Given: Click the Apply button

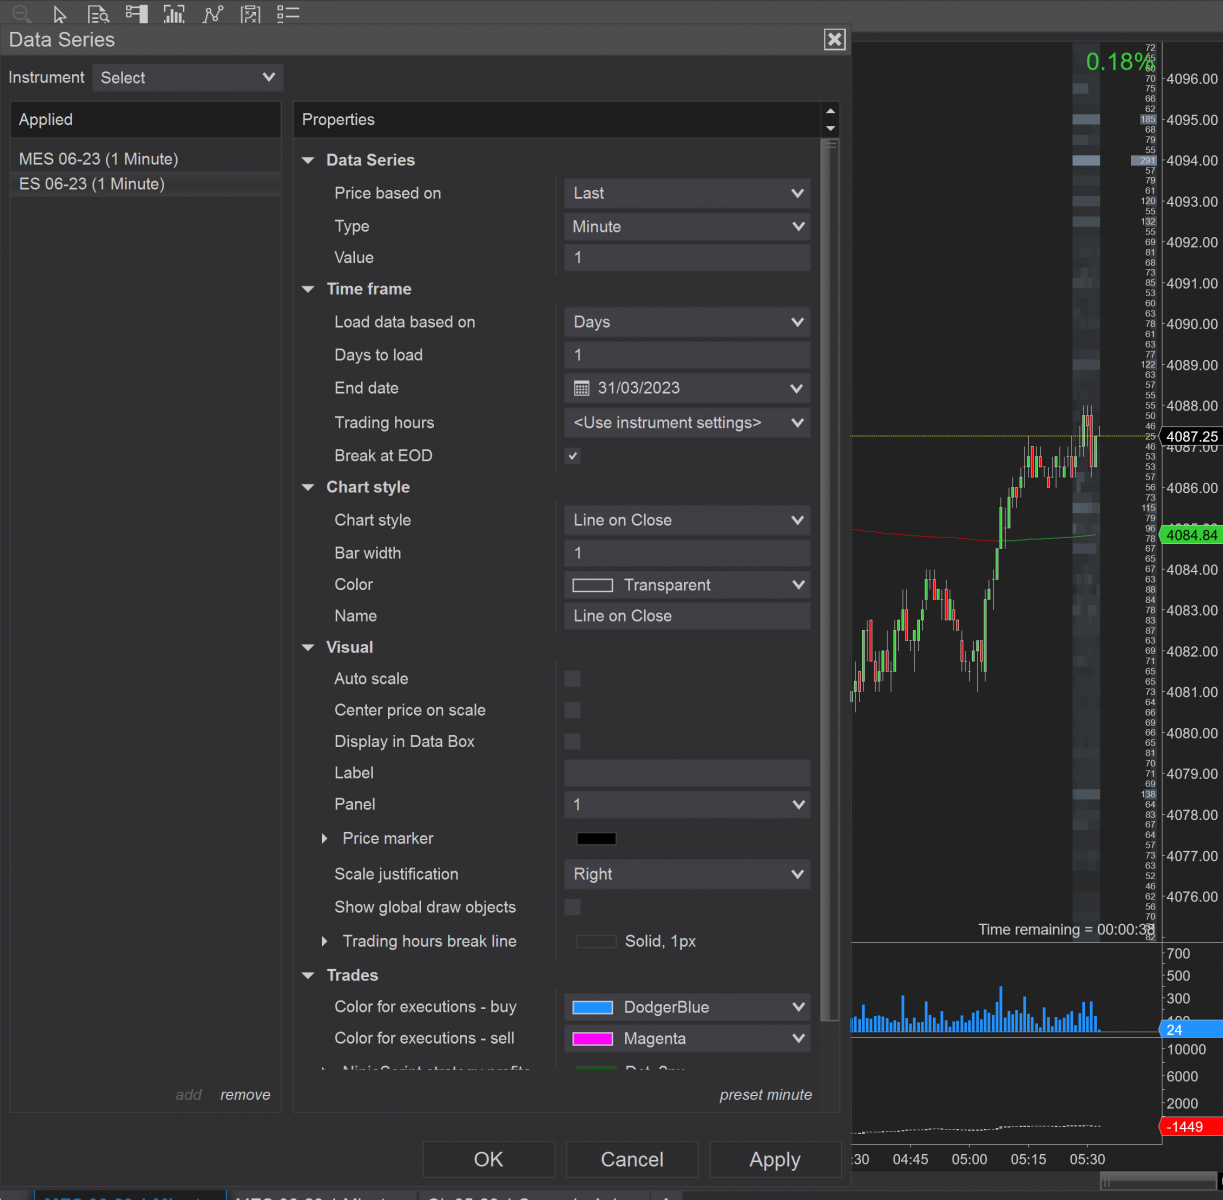Looking at the screenshot, I should pos(775,1159).
